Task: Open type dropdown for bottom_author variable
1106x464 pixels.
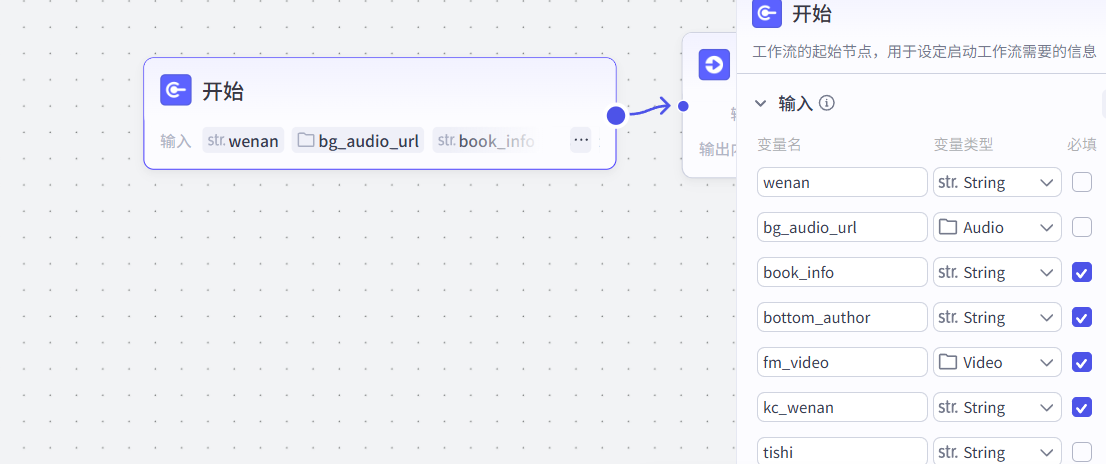Action: click(996, 317)
